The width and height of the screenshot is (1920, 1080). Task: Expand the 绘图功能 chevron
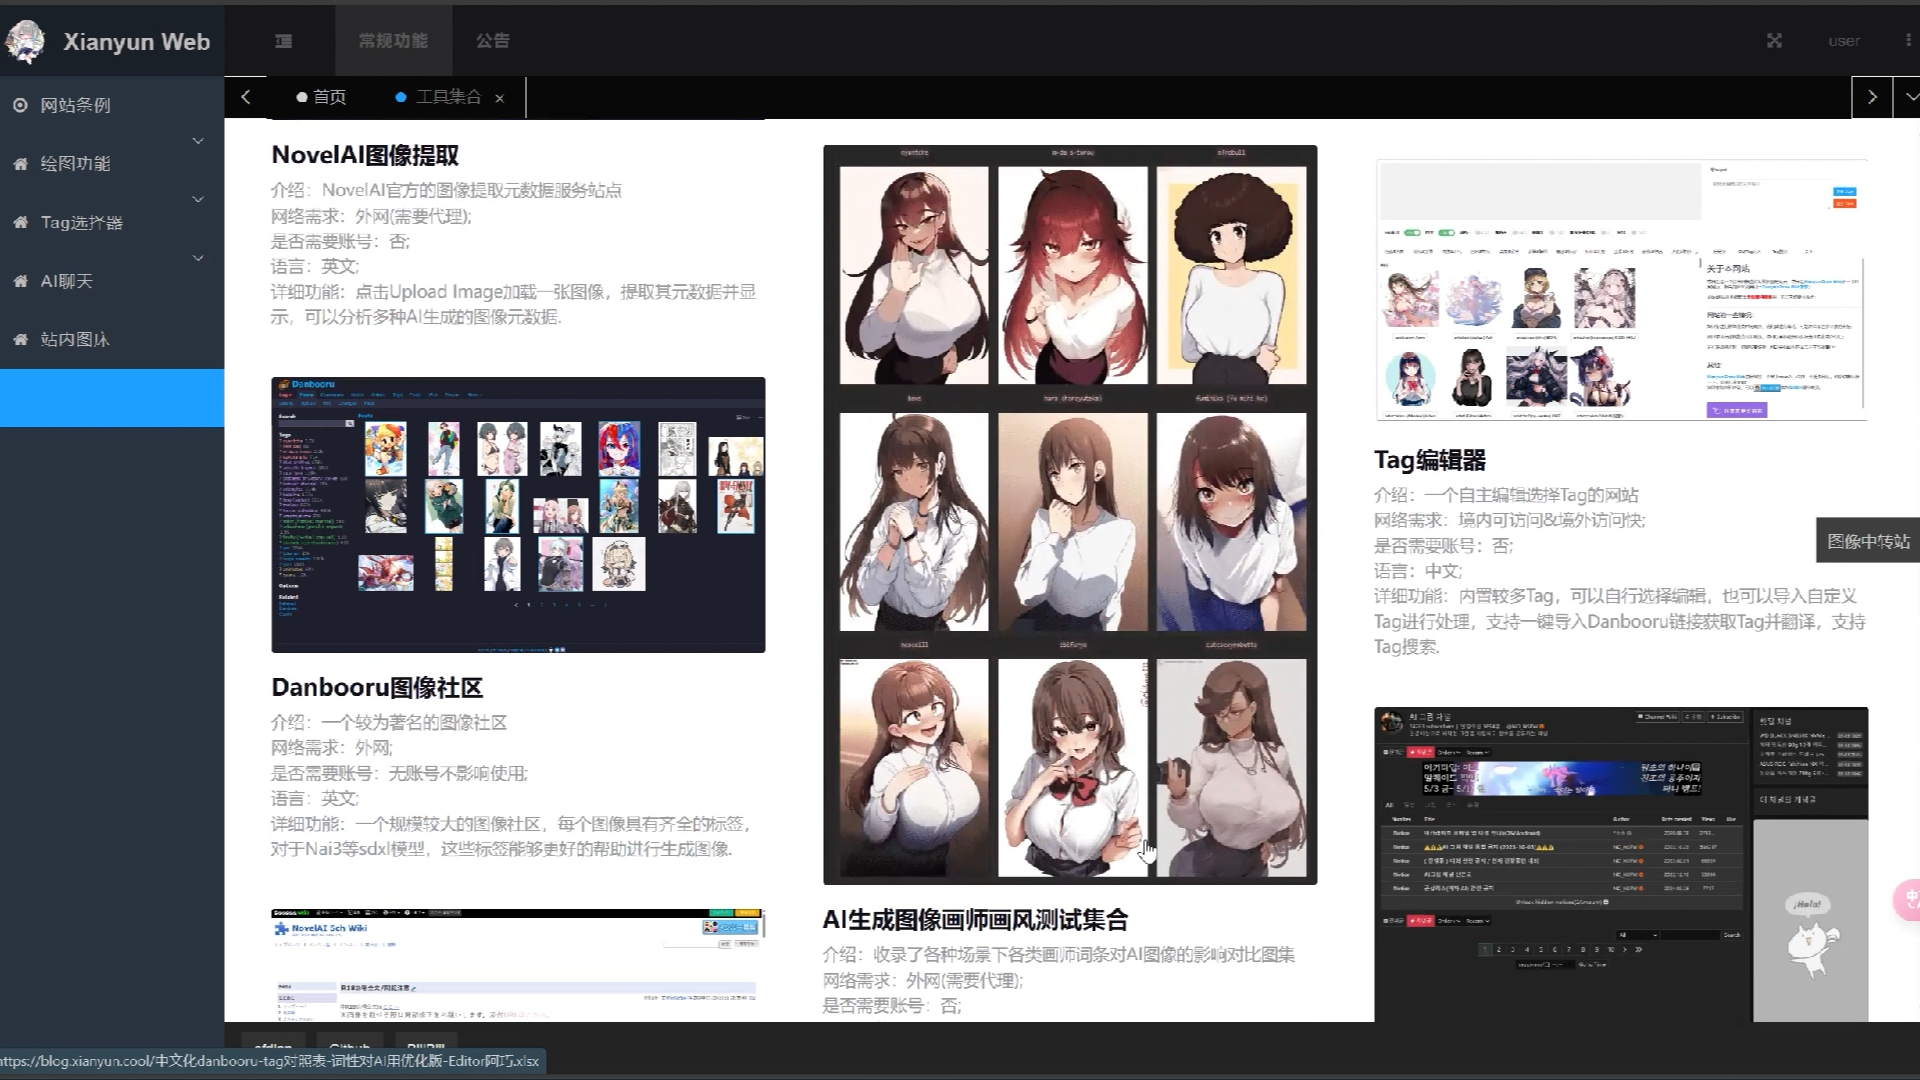(x=198, y=141)
